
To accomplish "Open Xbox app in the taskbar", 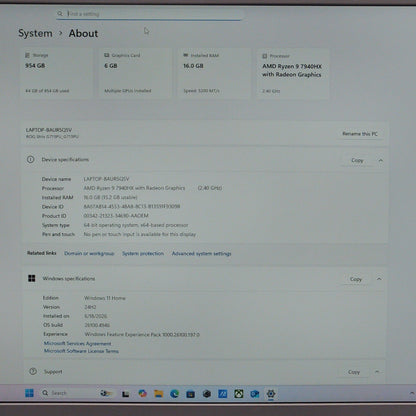I will (x=239, y=394).
